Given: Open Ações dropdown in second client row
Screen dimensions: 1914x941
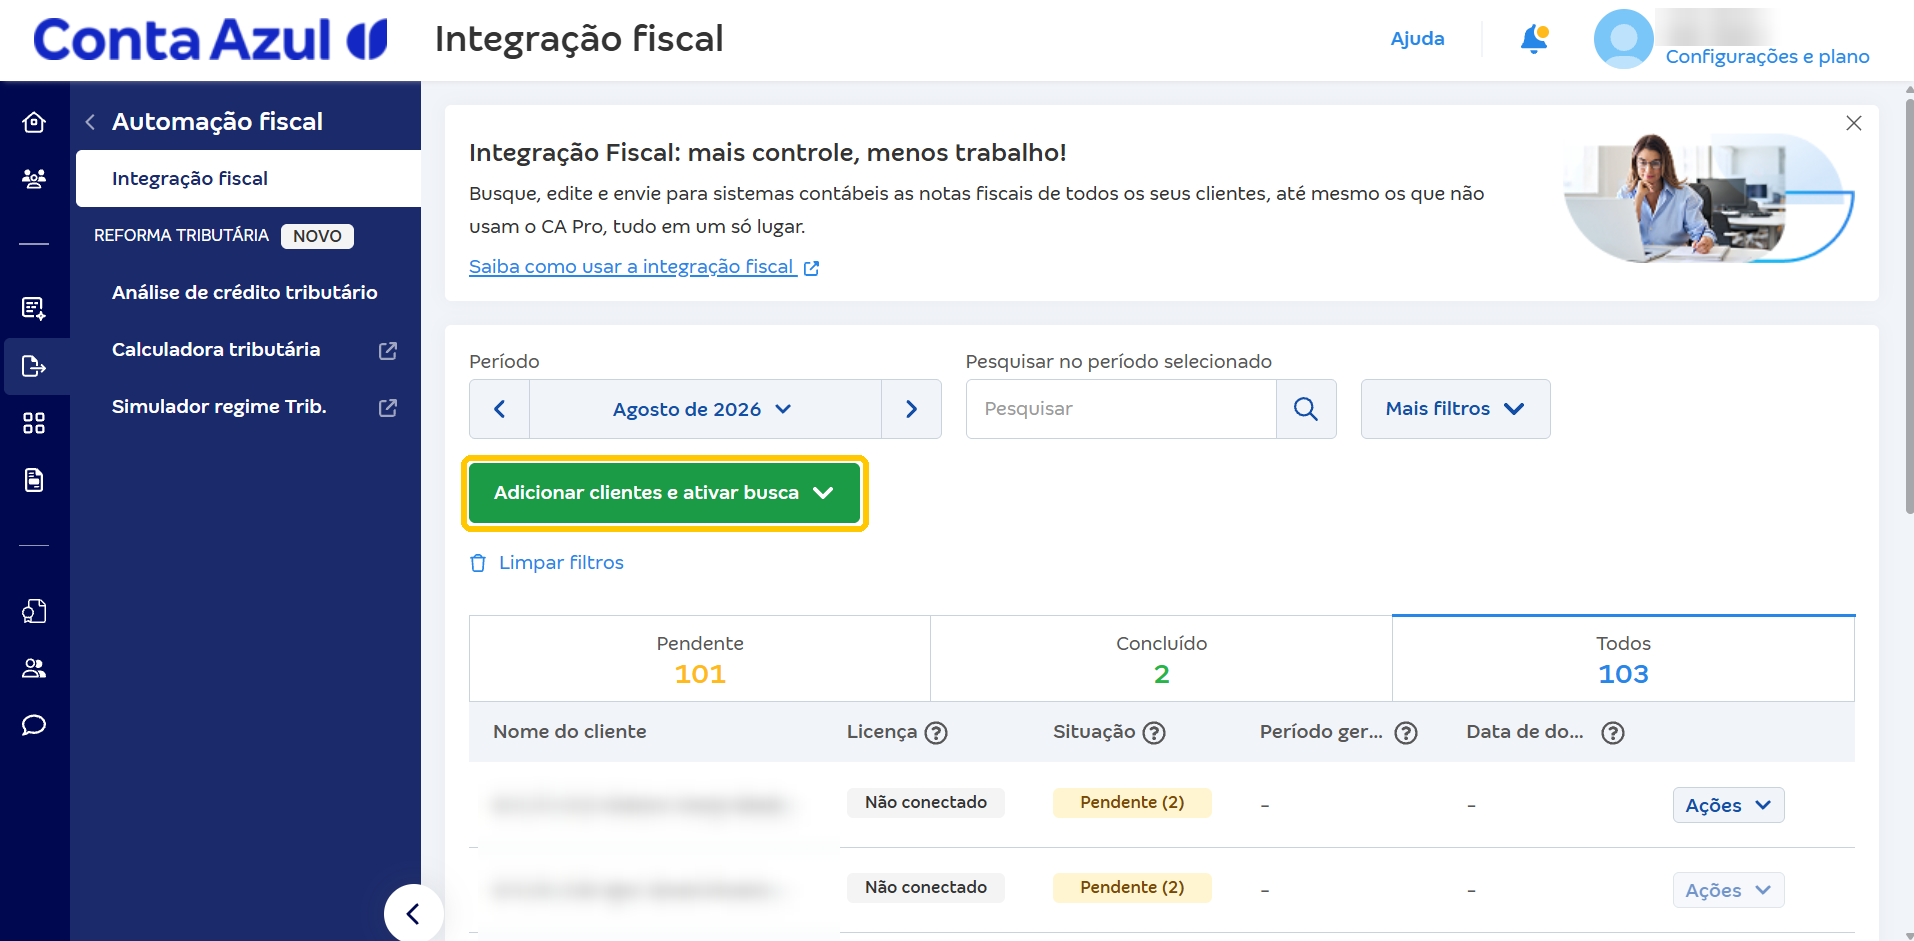Looking at the screenshot, I should point(1728,890).
